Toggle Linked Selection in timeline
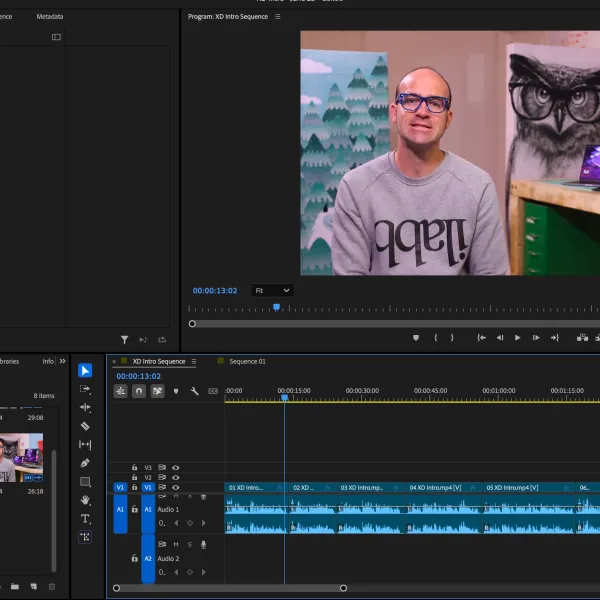 157,391
